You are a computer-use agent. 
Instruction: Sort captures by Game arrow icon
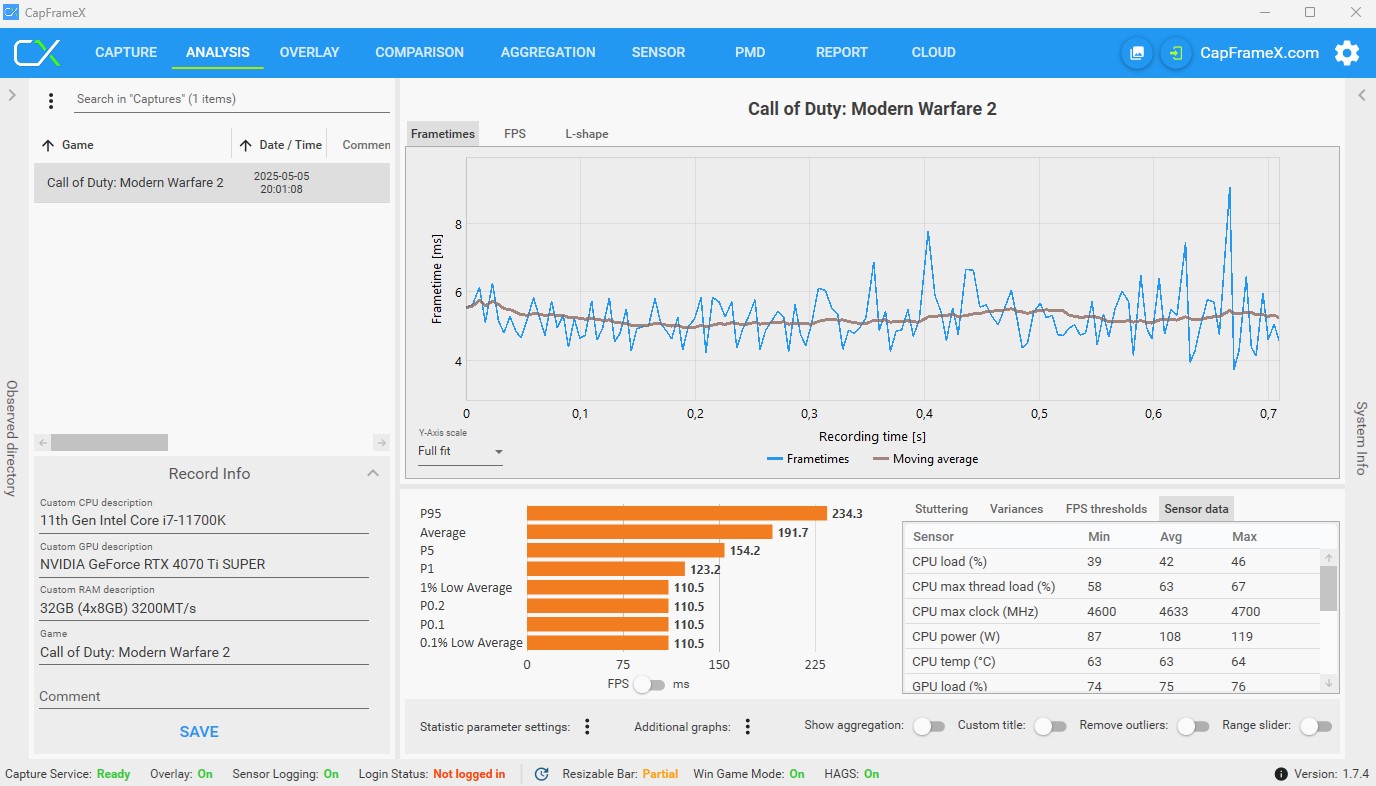pyautogui.click(x=48, y=145)
